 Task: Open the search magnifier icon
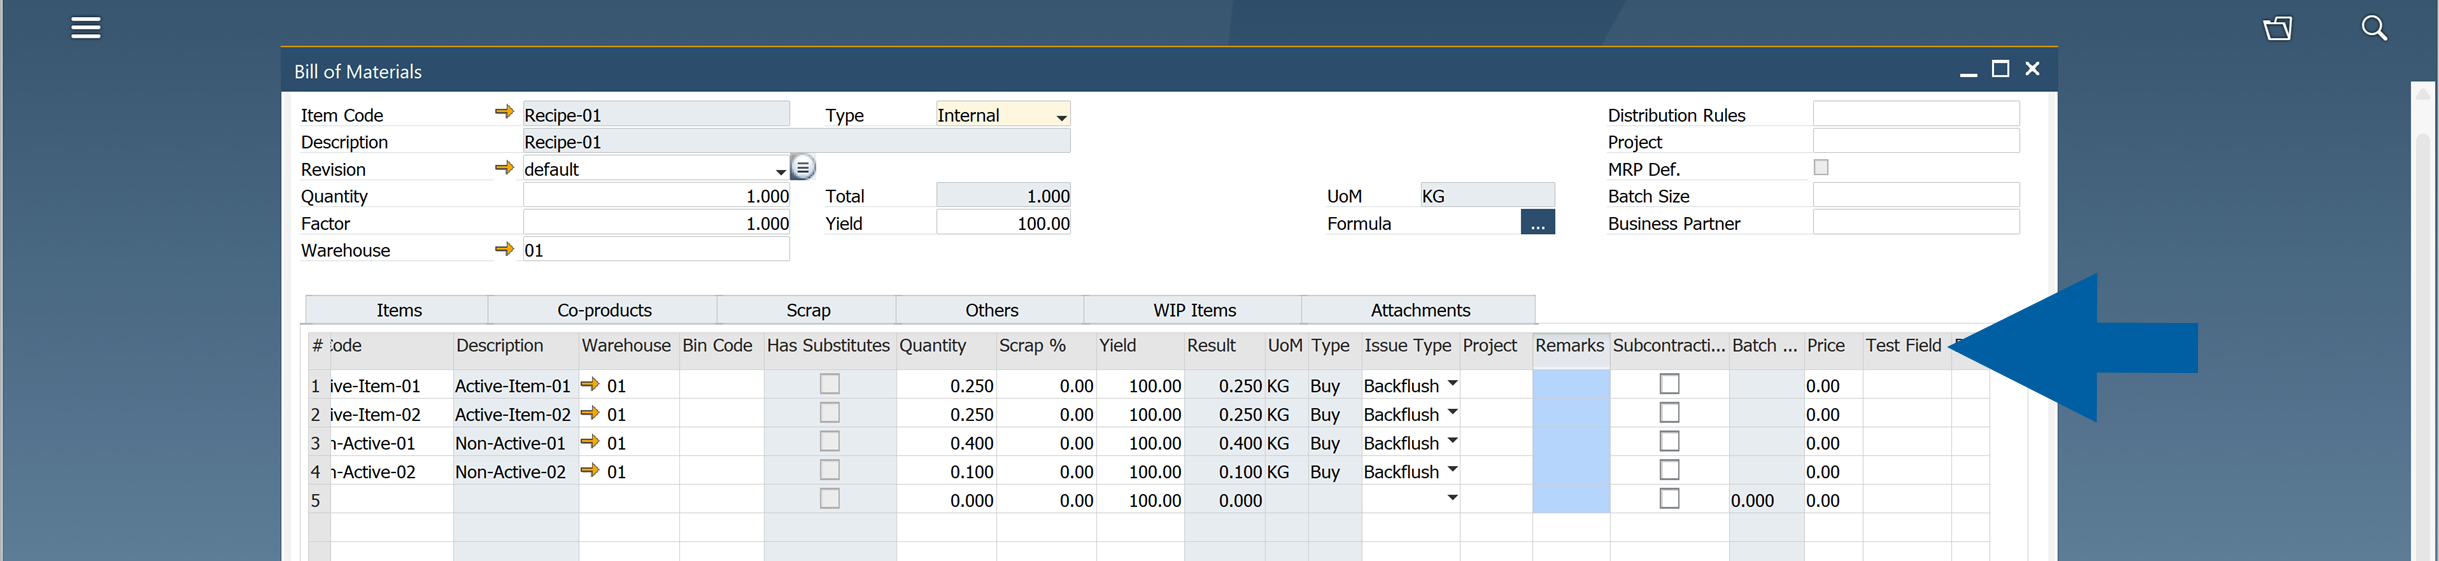pos(2374,28)
